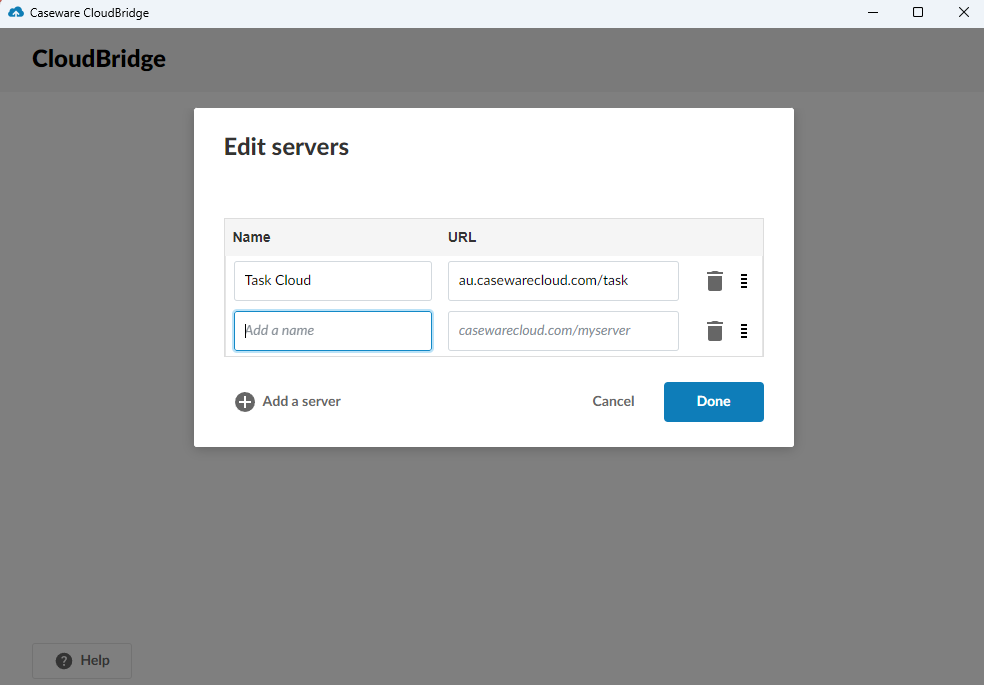Image resolution: width=984 pixels, height=685 pixels.
Task: Click the Edit servers dialog title
Action: click(286, 147)
